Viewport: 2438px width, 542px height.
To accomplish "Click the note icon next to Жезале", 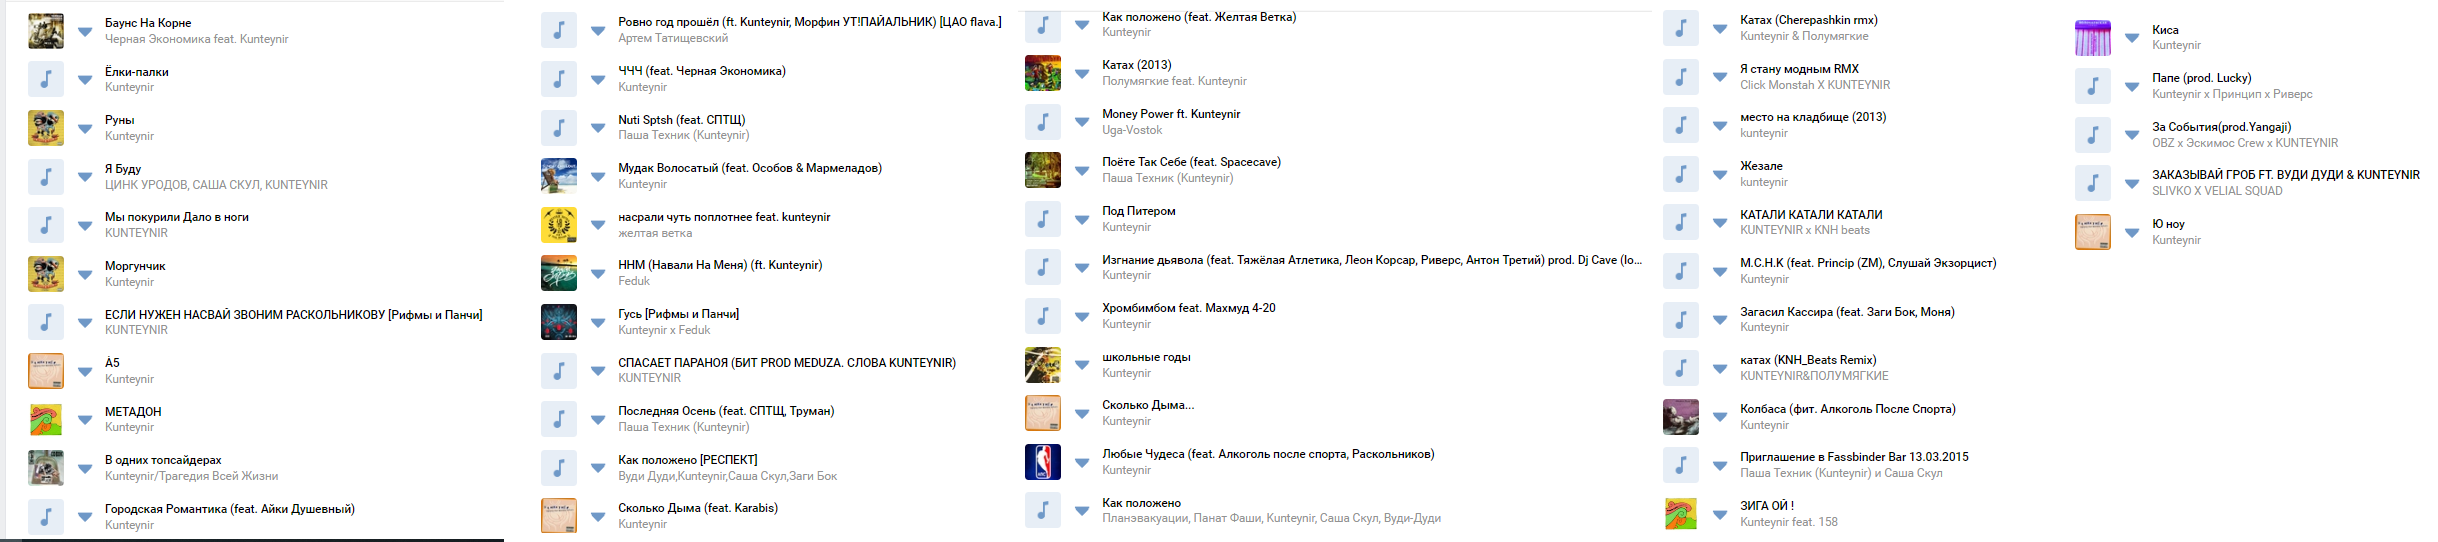I will [x=1681, y=173].
